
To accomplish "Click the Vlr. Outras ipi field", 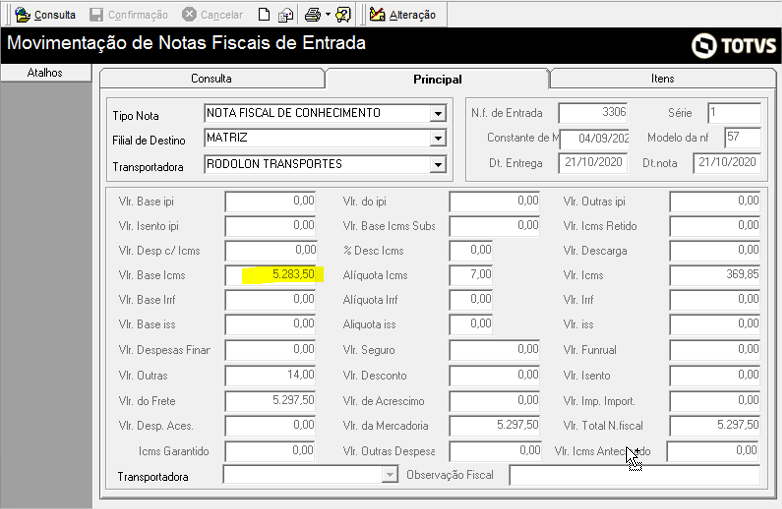I will coord(715,201).
